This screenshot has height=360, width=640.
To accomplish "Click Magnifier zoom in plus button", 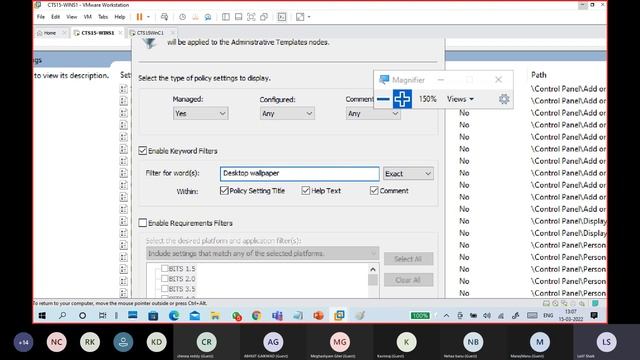I will (x=402, y=99).
